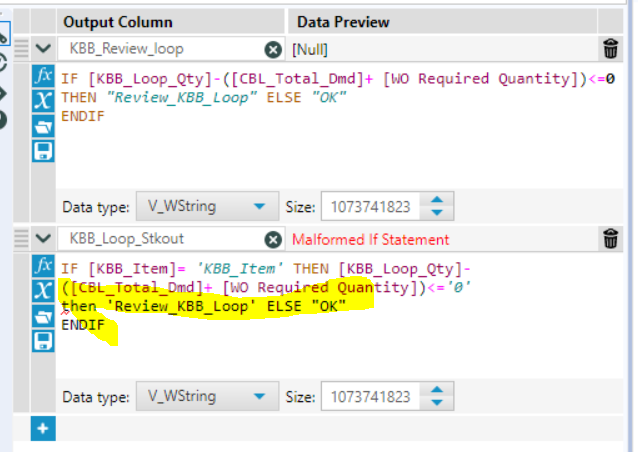The height and width of the screenshot is (452, 638).
Task: Decrease Size value for KBB_Review_loop
Action: click(437, 212)
